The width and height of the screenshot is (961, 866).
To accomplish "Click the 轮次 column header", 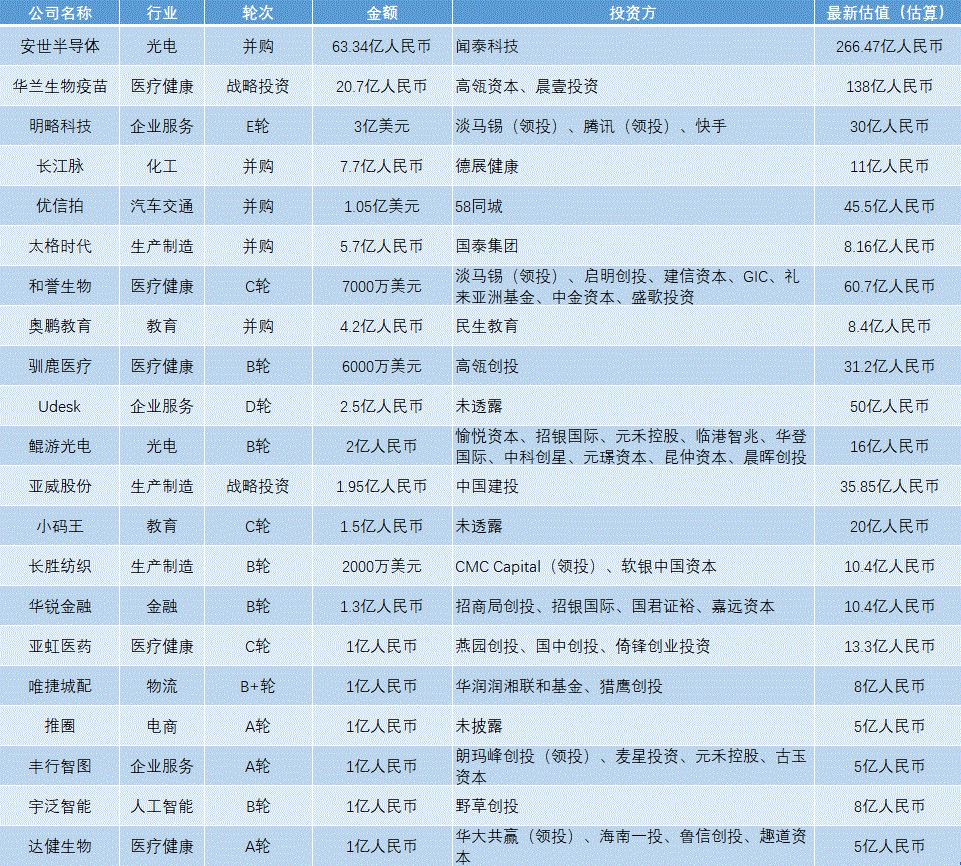I will (258, 13).
